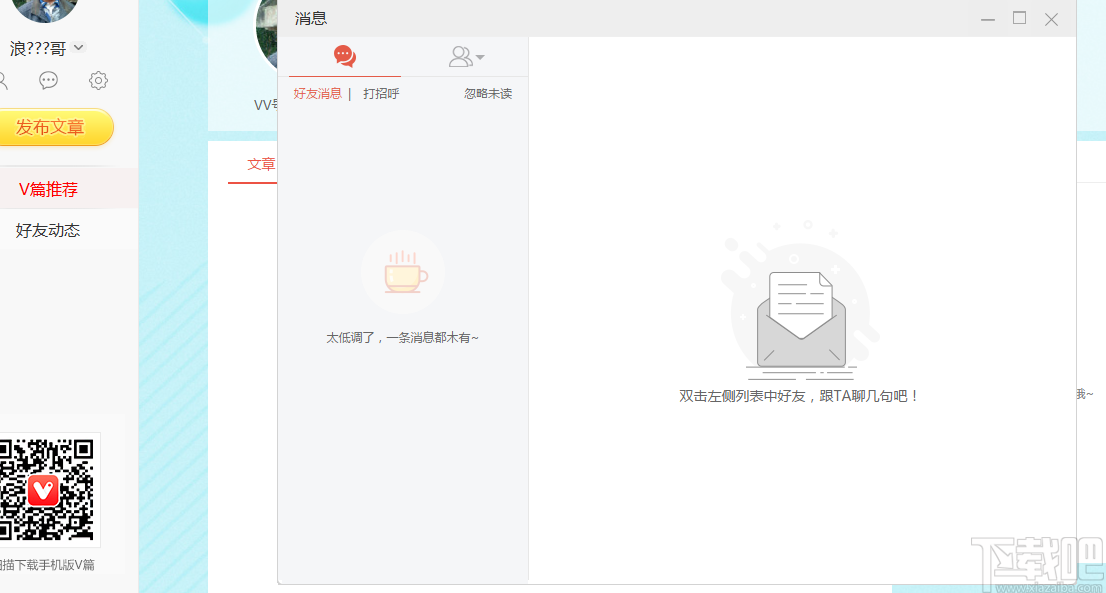Click the speech bubble messages icon
1106x593 pixels.
pos(48,80)
